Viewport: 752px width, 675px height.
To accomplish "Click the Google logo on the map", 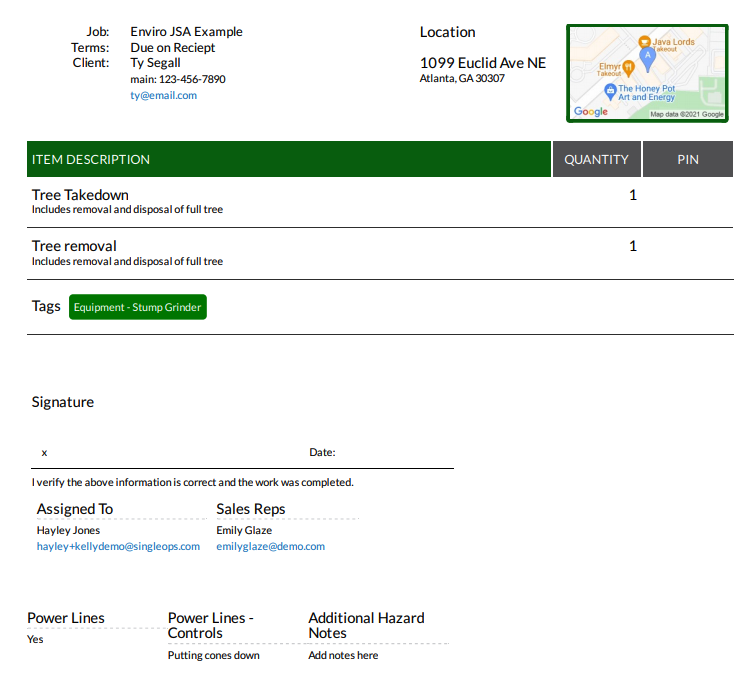I will 591,111.
